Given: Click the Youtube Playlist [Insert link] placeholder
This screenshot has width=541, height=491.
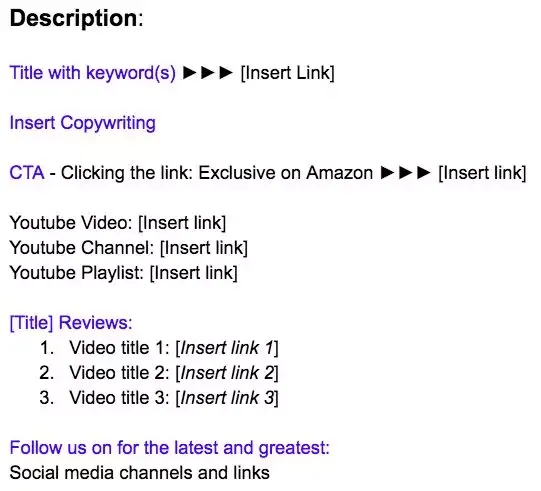Looking at the screenshot, I should (x=194, y=273).
